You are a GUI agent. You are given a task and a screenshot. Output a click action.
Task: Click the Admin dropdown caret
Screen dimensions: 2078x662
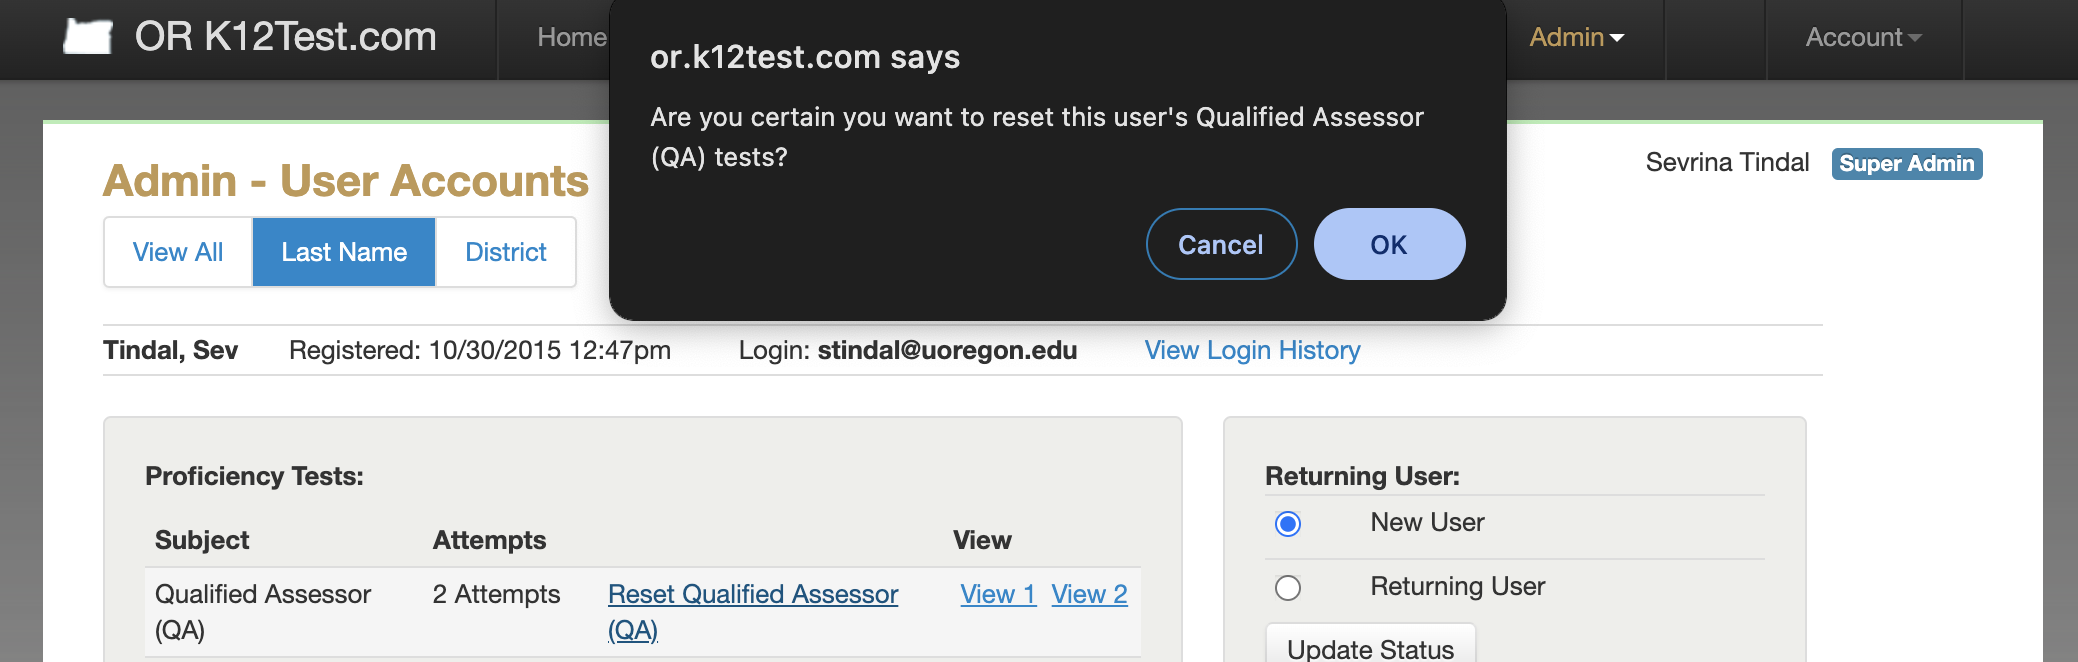click(1617, 38)
